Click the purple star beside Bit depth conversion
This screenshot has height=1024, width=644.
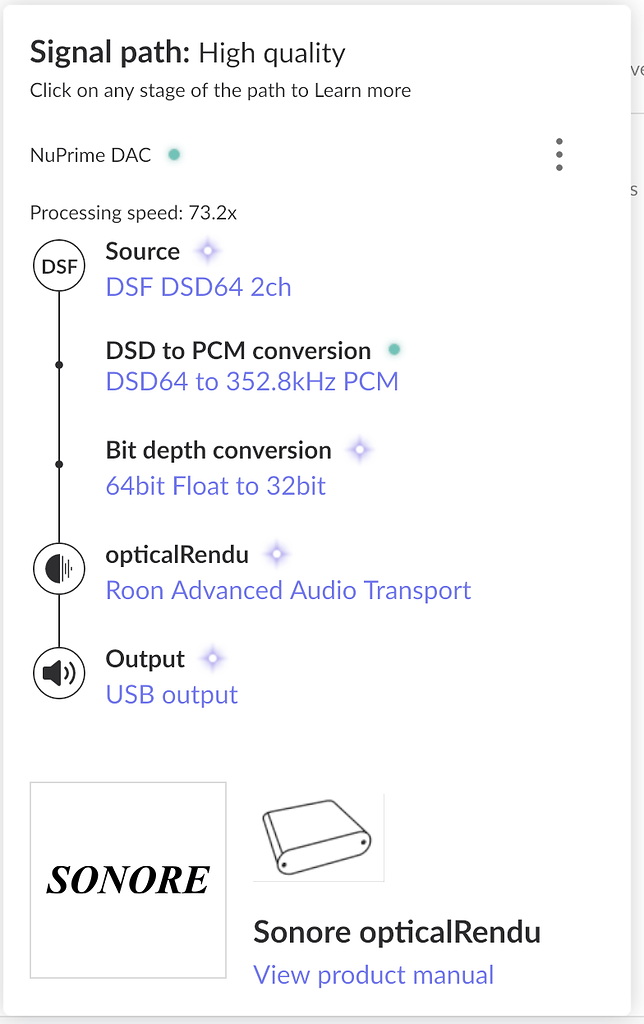(360, 450)
